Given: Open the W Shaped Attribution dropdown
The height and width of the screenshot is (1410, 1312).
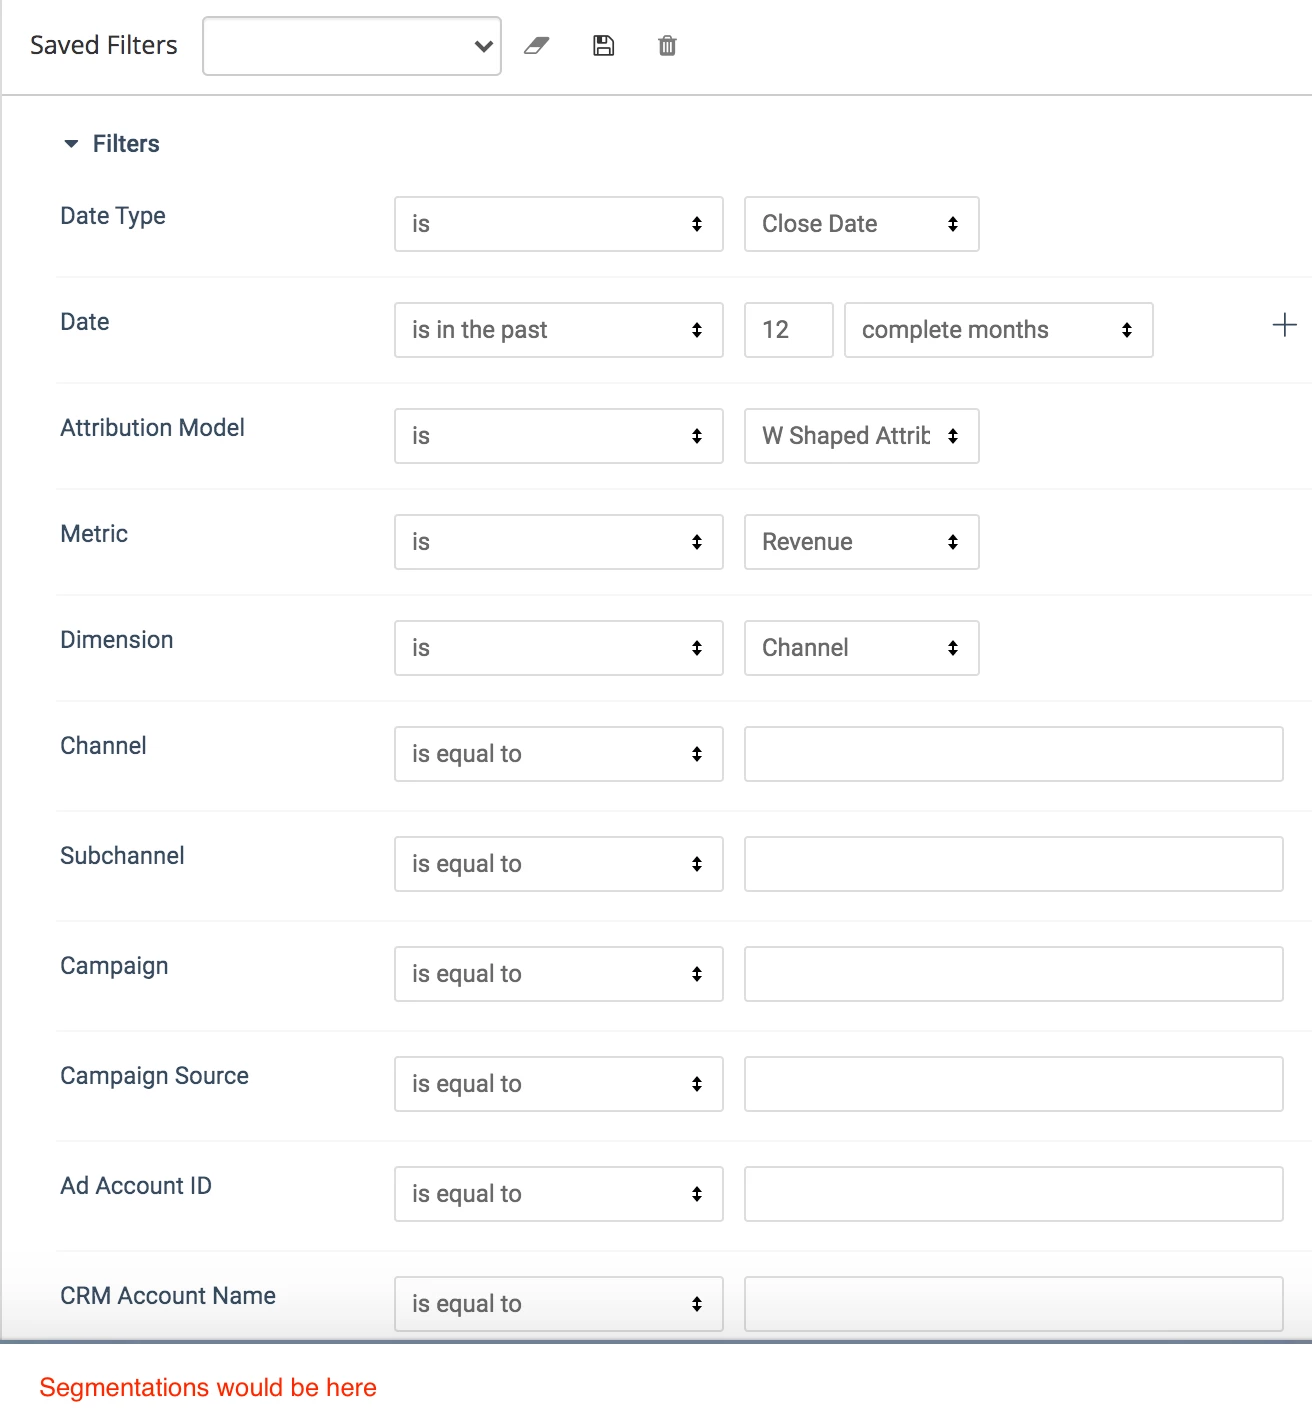Looking at the screenshot, I should [861, 436].
